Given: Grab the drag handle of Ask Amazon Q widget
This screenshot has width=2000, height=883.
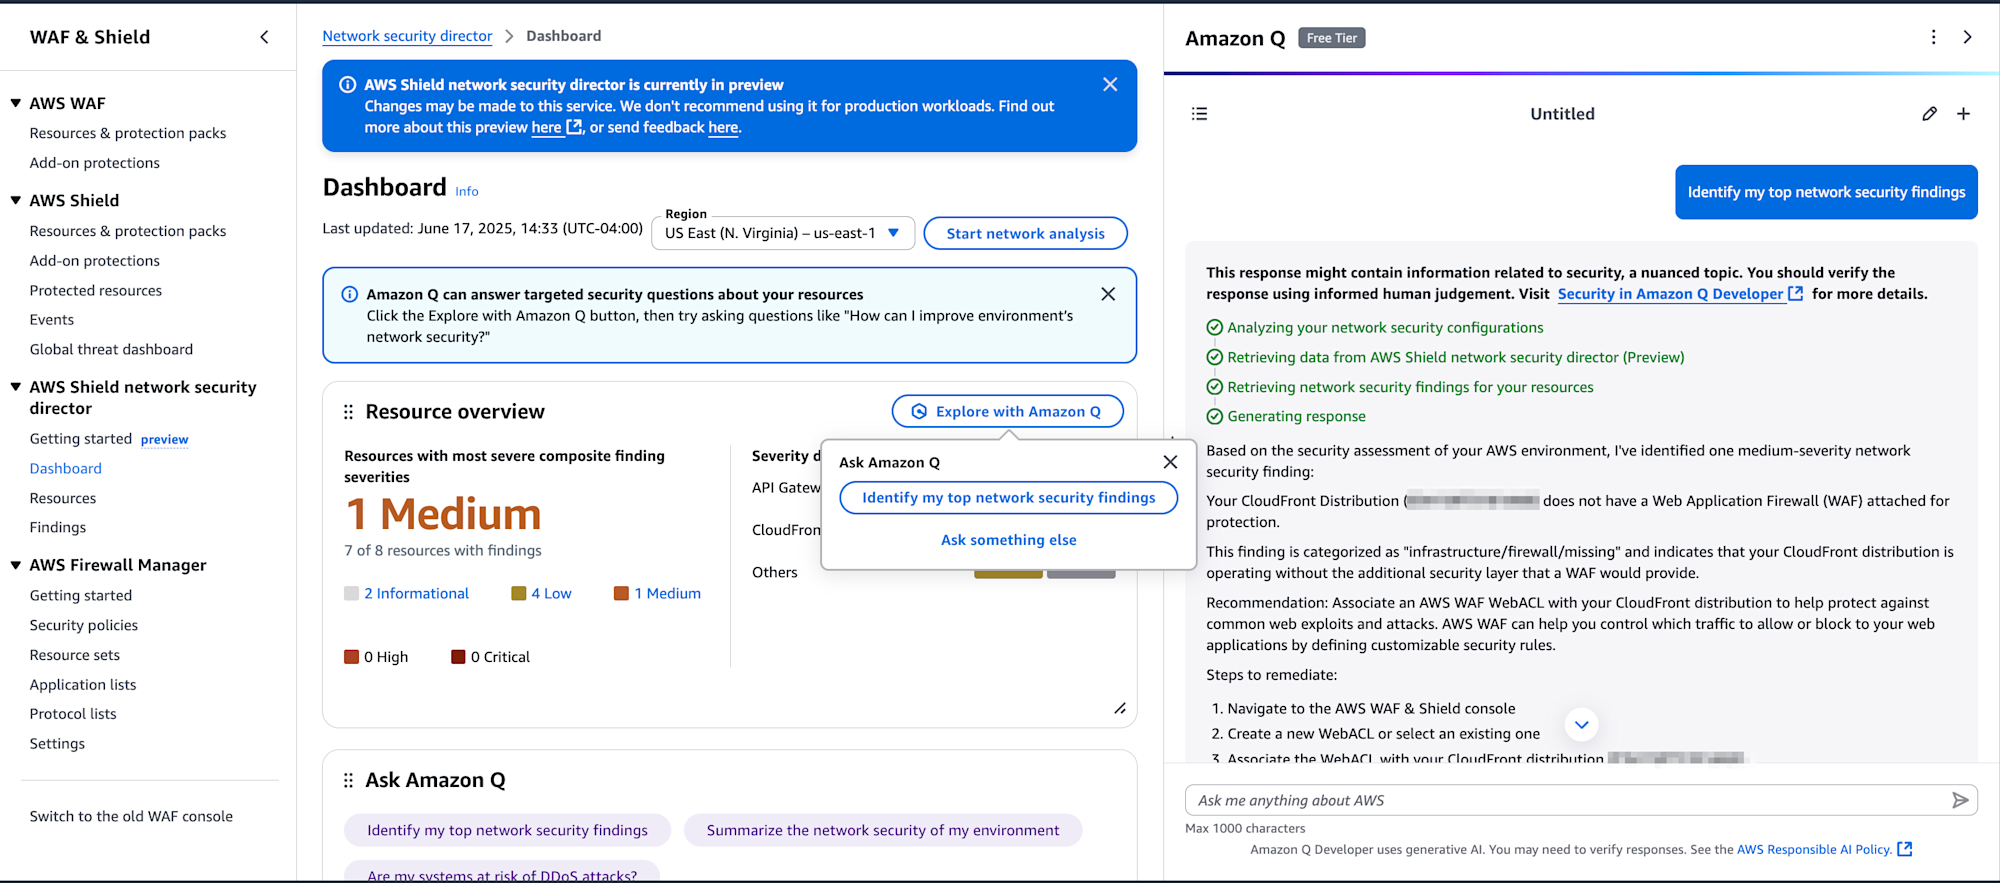Looking at the screenshot, I should pyautogui.click(x=348, y=780).
